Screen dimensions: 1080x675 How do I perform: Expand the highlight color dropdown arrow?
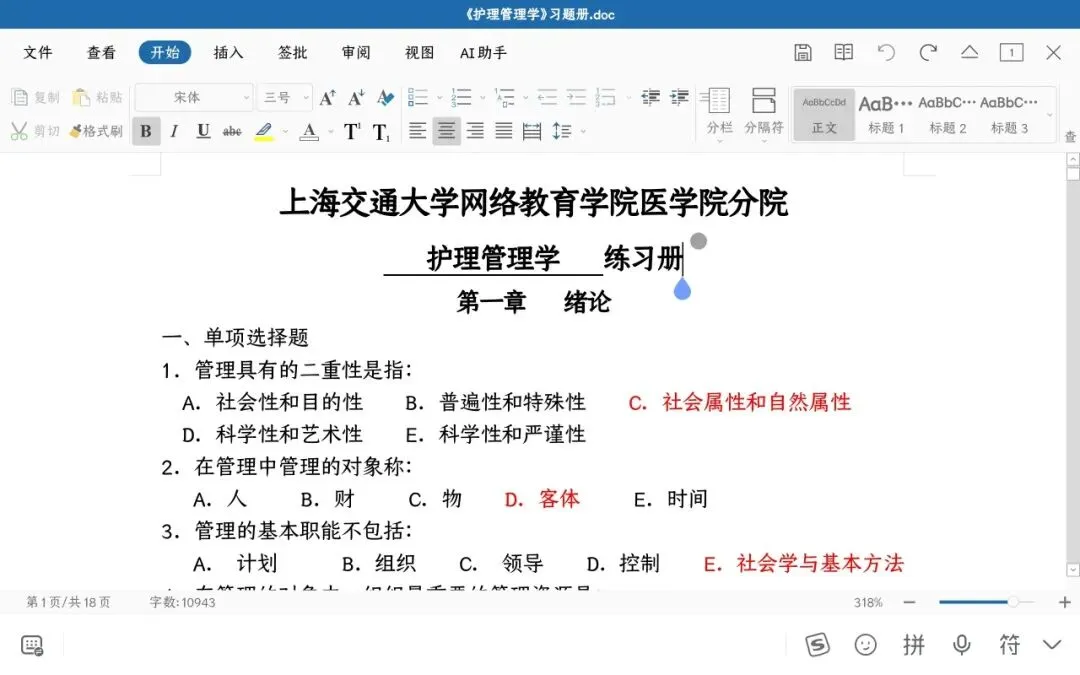(285, 131)
